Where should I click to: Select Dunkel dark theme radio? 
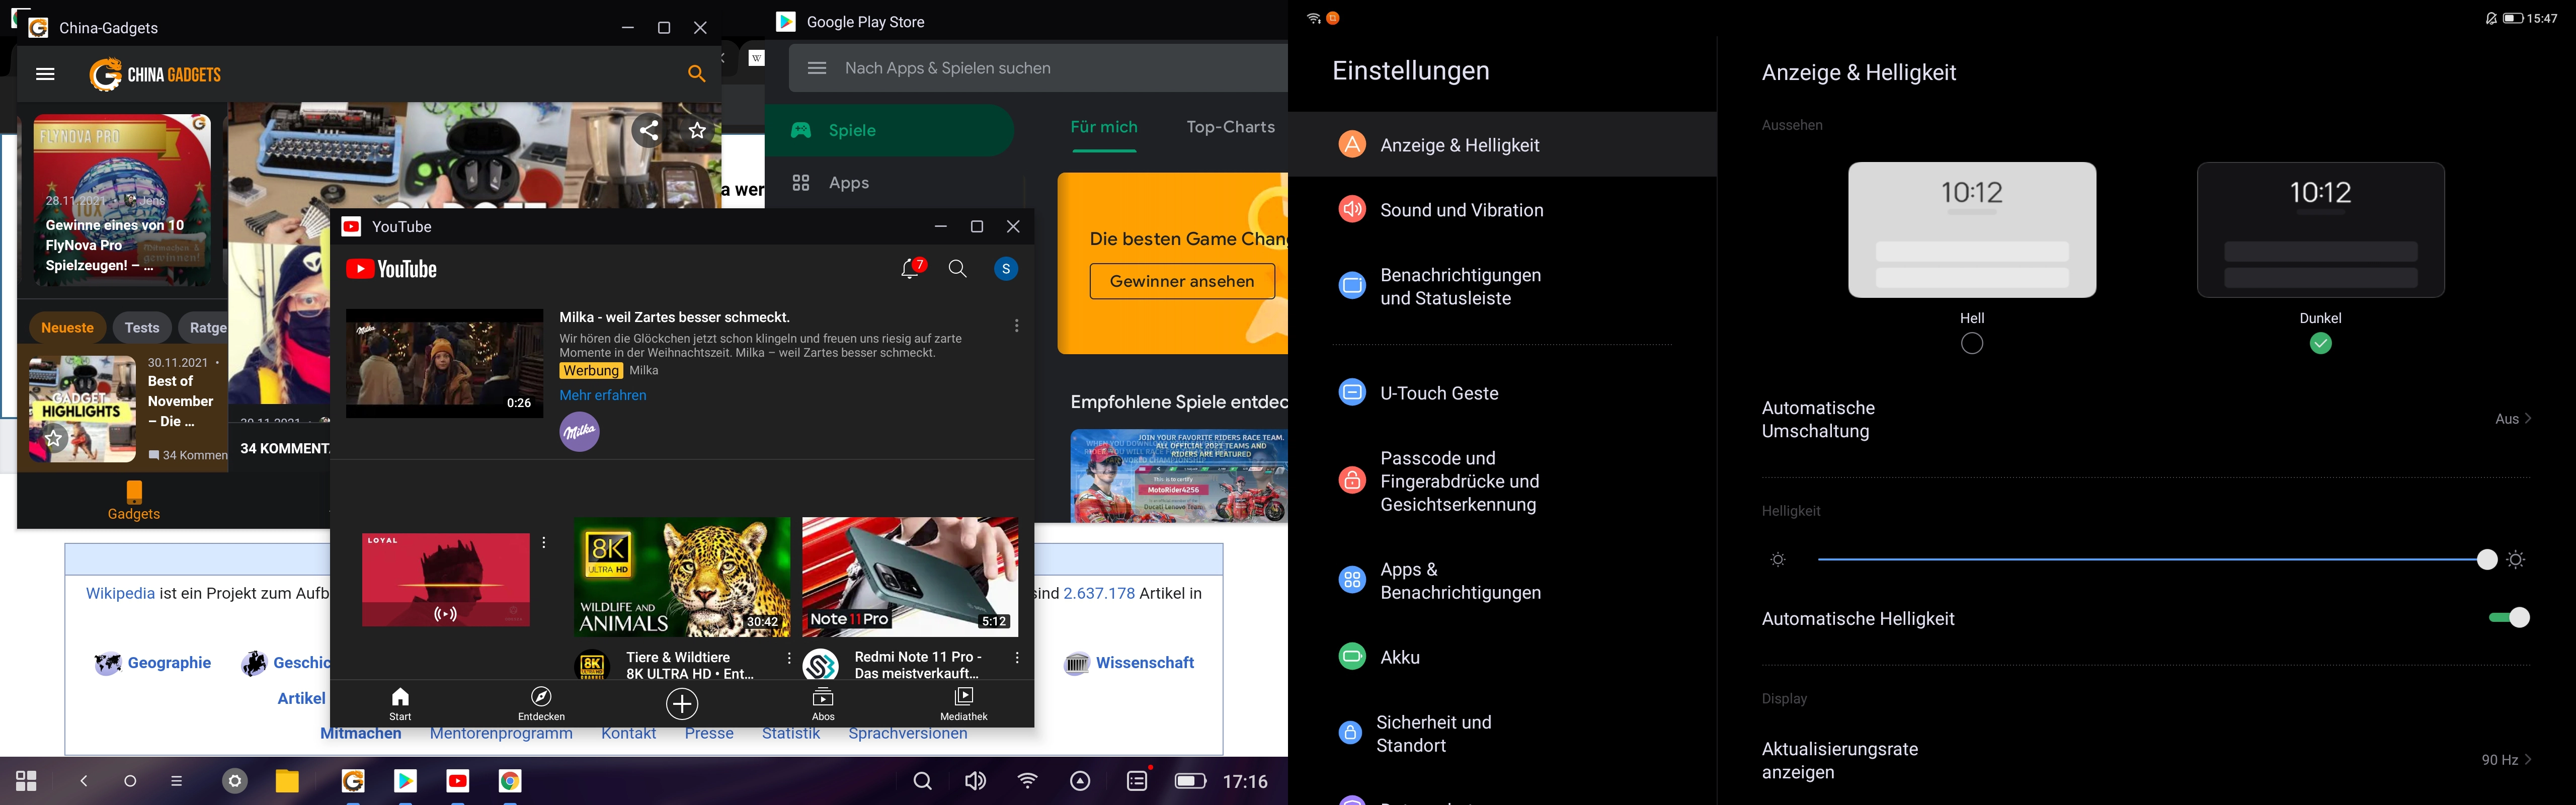(2321, 343)
